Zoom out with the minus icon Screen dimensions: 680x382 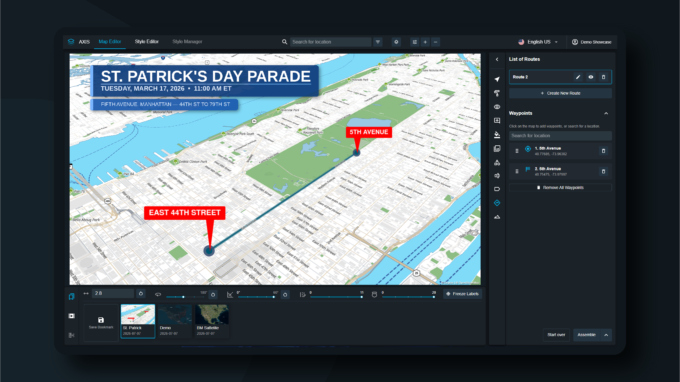coord(435,42)
